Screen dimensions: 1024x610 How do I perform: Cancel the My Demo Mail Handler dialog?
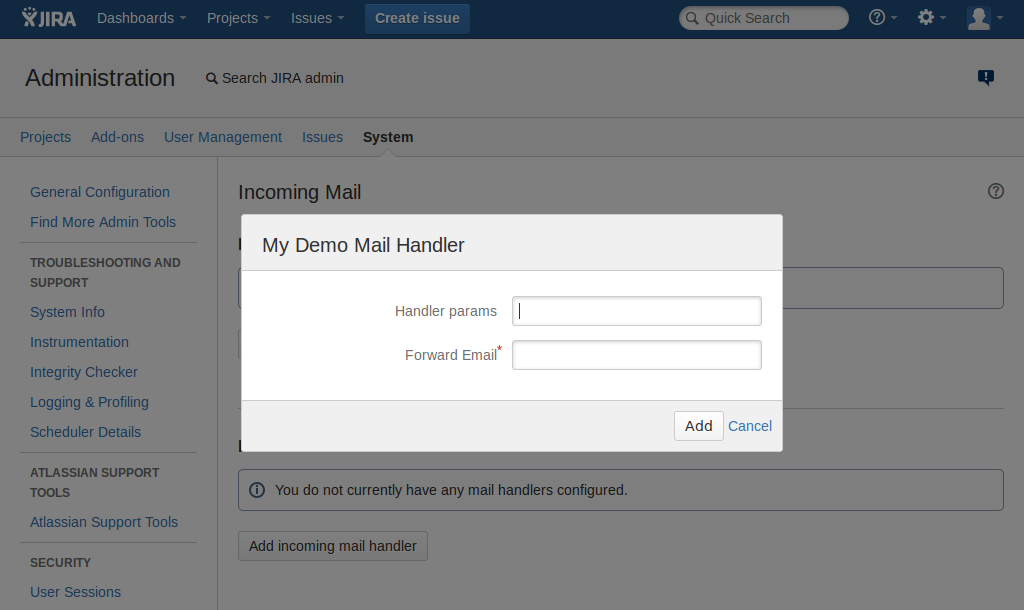coord(750,426)
